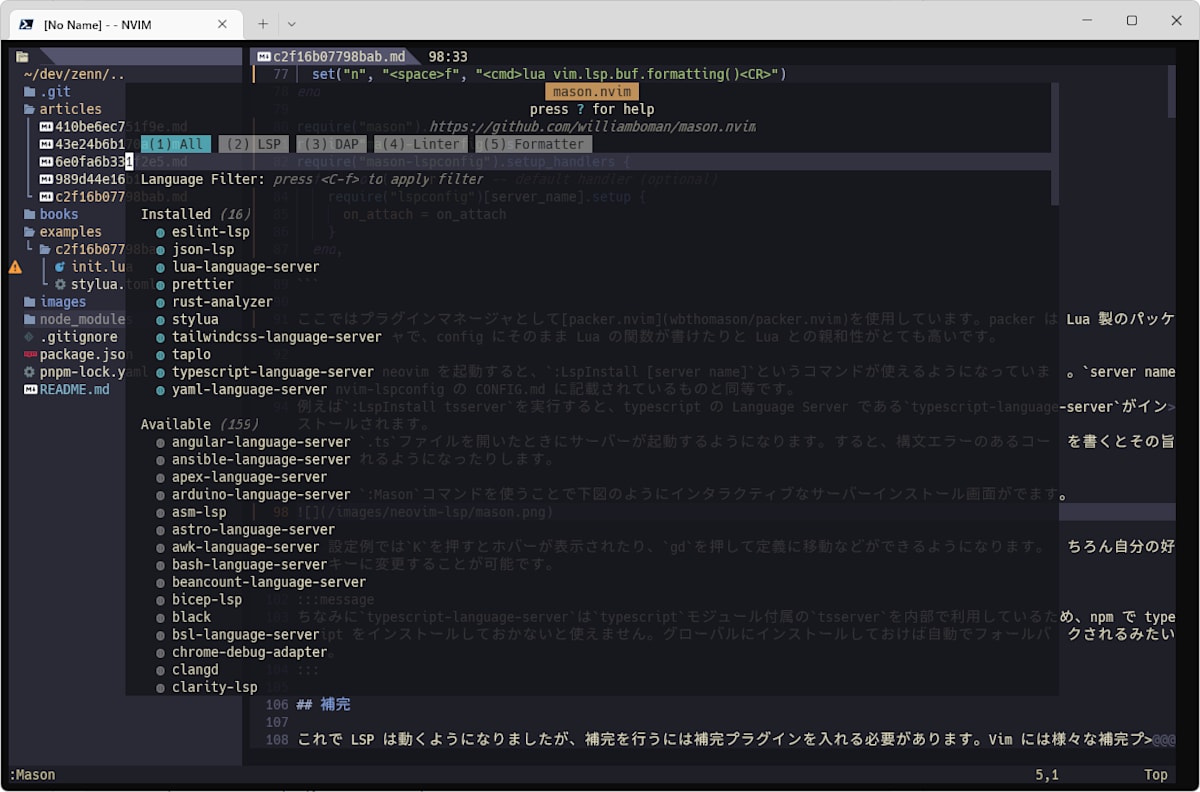Open stylua.toml file in tree
Viewport: 1200px width, 792px height.
pyautogui.click(x=90, y=284)
